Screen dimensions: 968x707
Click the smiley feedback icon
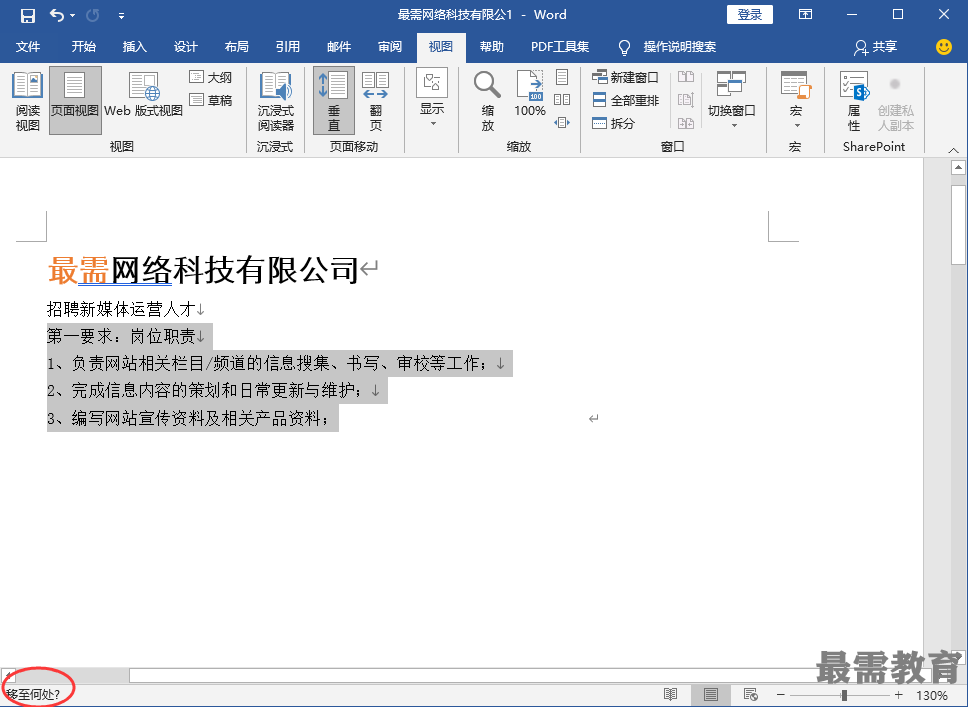tap(943, 47)
